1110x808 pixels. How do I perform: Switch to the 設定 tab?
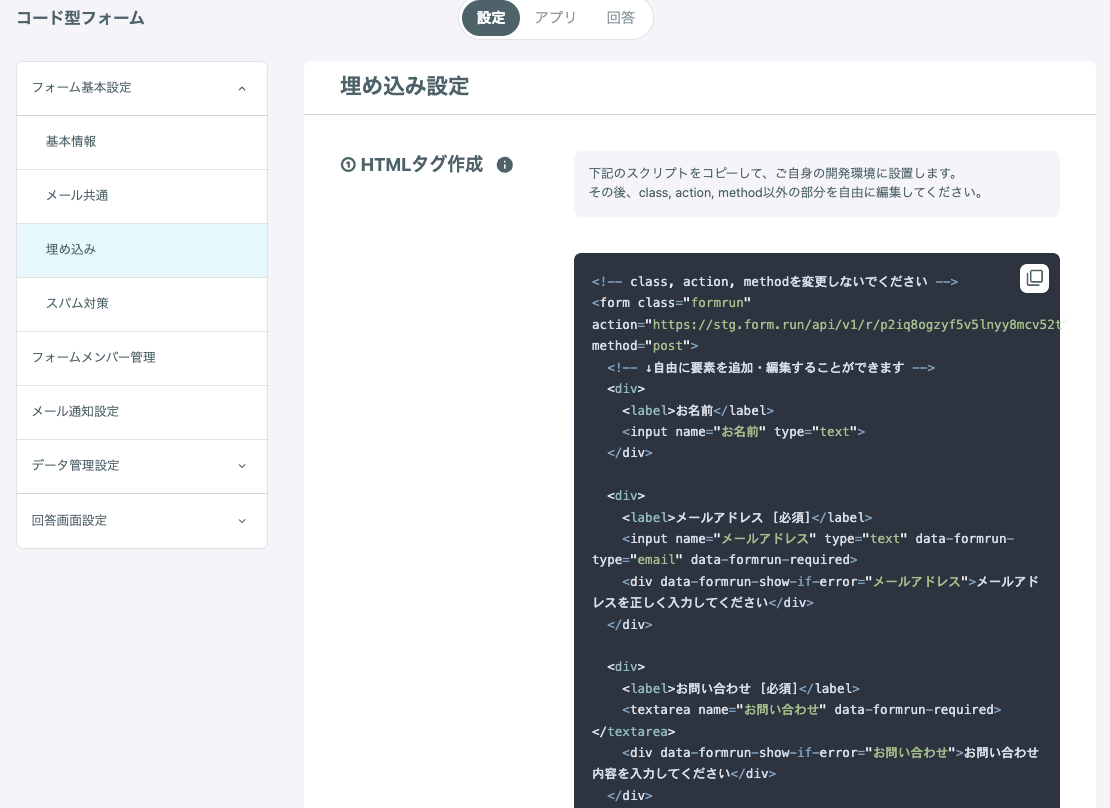[491, 18]
